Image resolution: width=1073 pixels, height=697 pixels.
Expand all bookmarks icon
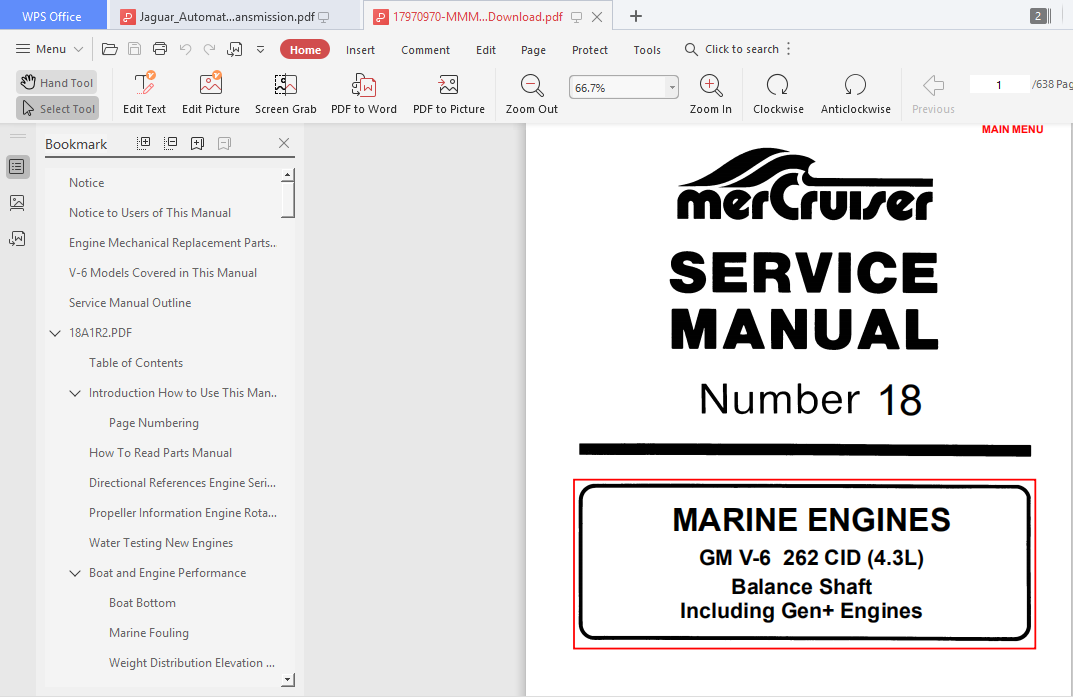click(x=144, y=143)
